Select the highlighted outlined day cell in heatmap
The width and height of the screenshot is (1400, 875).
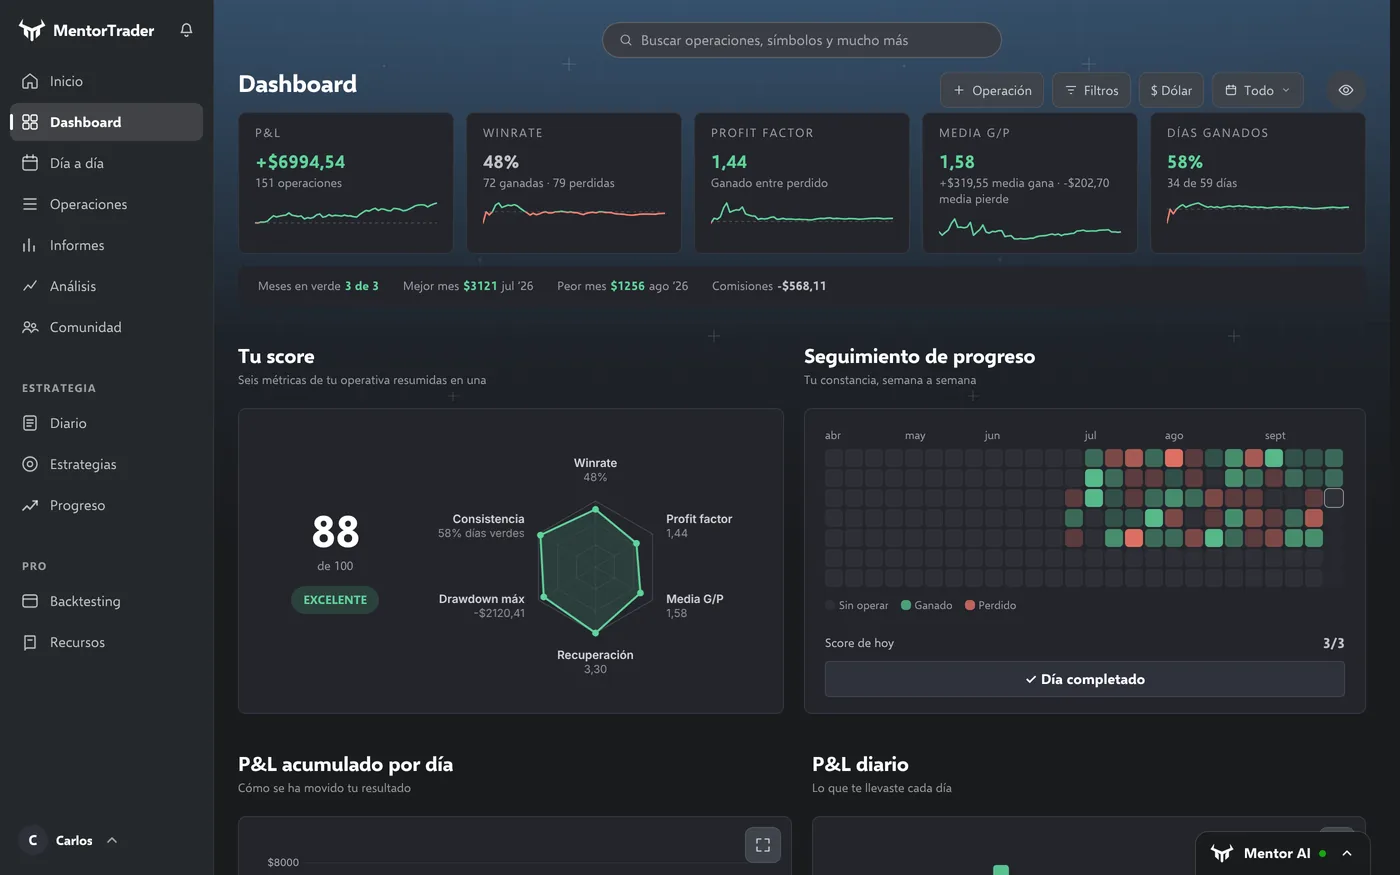click(x=1334, y=498)
